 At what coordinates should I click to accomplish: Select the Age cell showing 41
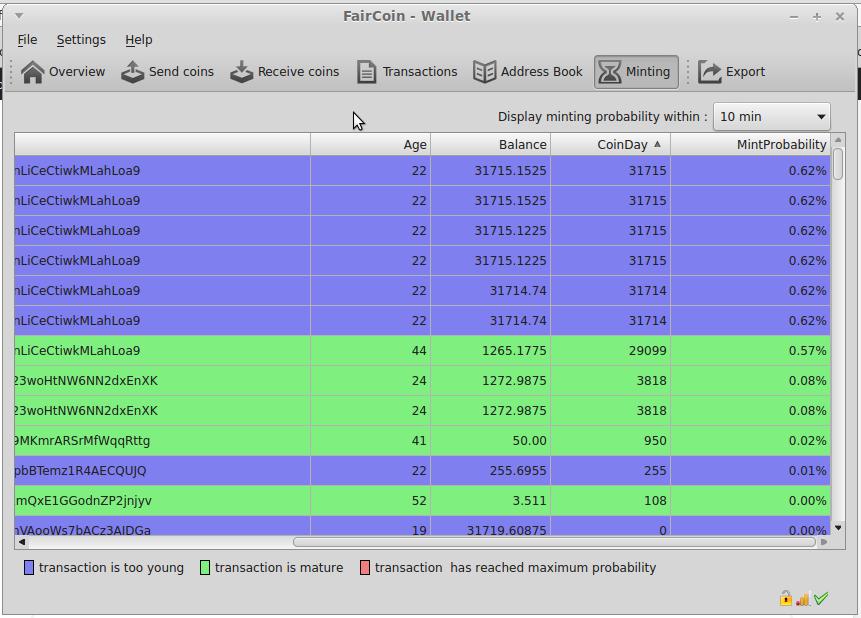tap(371, 441)
